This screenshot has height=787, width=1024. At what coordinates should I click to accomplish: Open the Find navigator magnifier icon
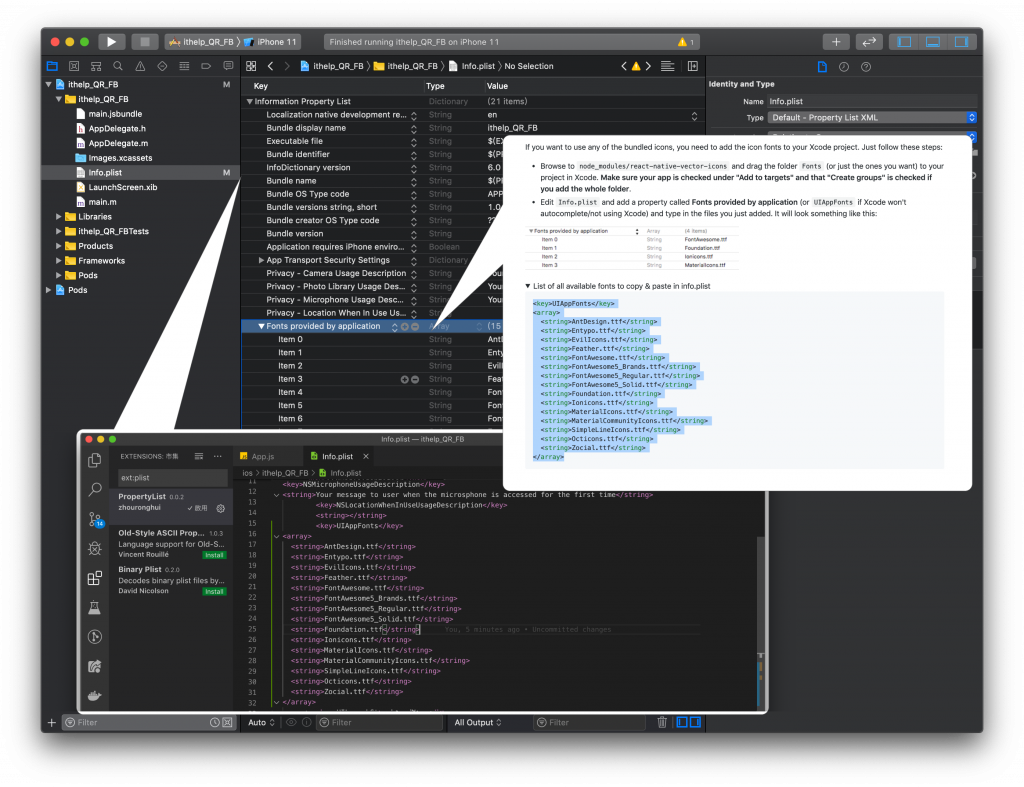(x=118, y=66)
